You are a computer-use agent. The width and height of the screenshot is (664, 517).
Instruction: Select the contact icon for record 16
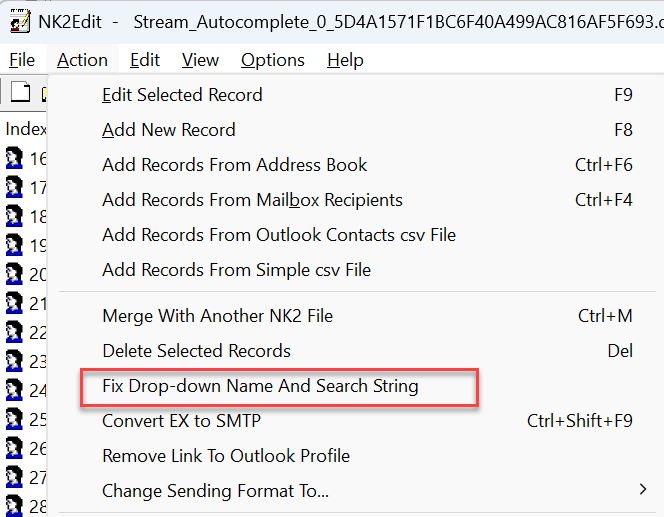point(14,158)
